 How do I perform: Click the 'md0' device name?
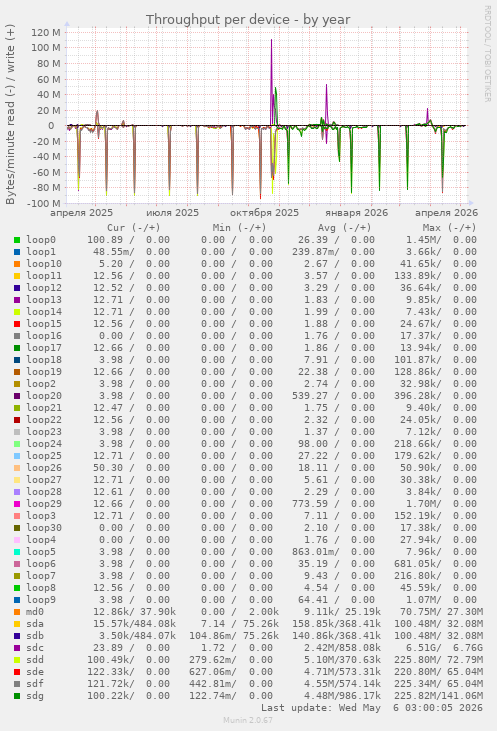point(35,612)
